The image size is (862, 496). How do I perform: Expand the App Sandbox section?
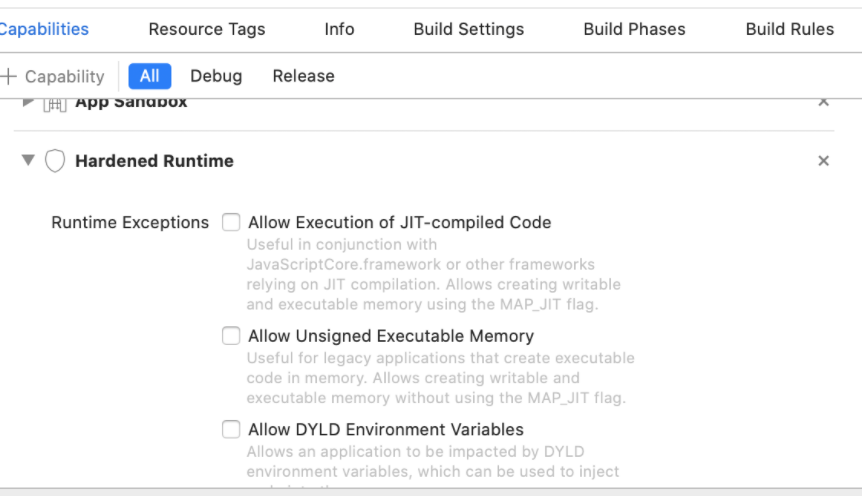(x=28, y=103)
